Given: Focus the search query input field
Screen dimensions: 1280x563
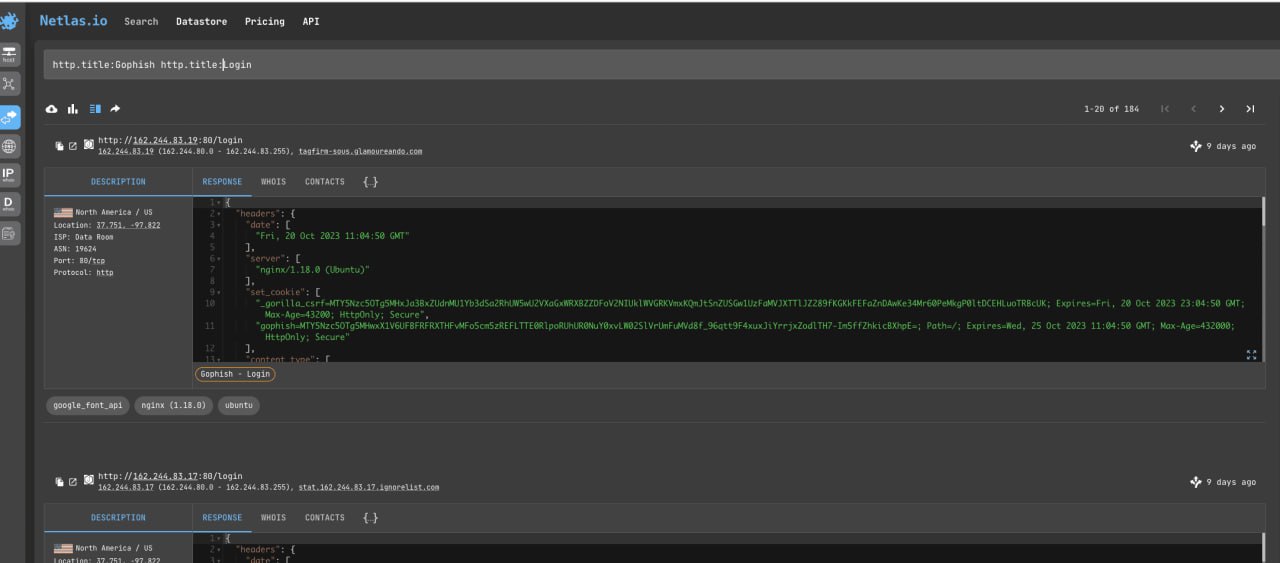Looking at the screenshot, I should coord(660,64).
